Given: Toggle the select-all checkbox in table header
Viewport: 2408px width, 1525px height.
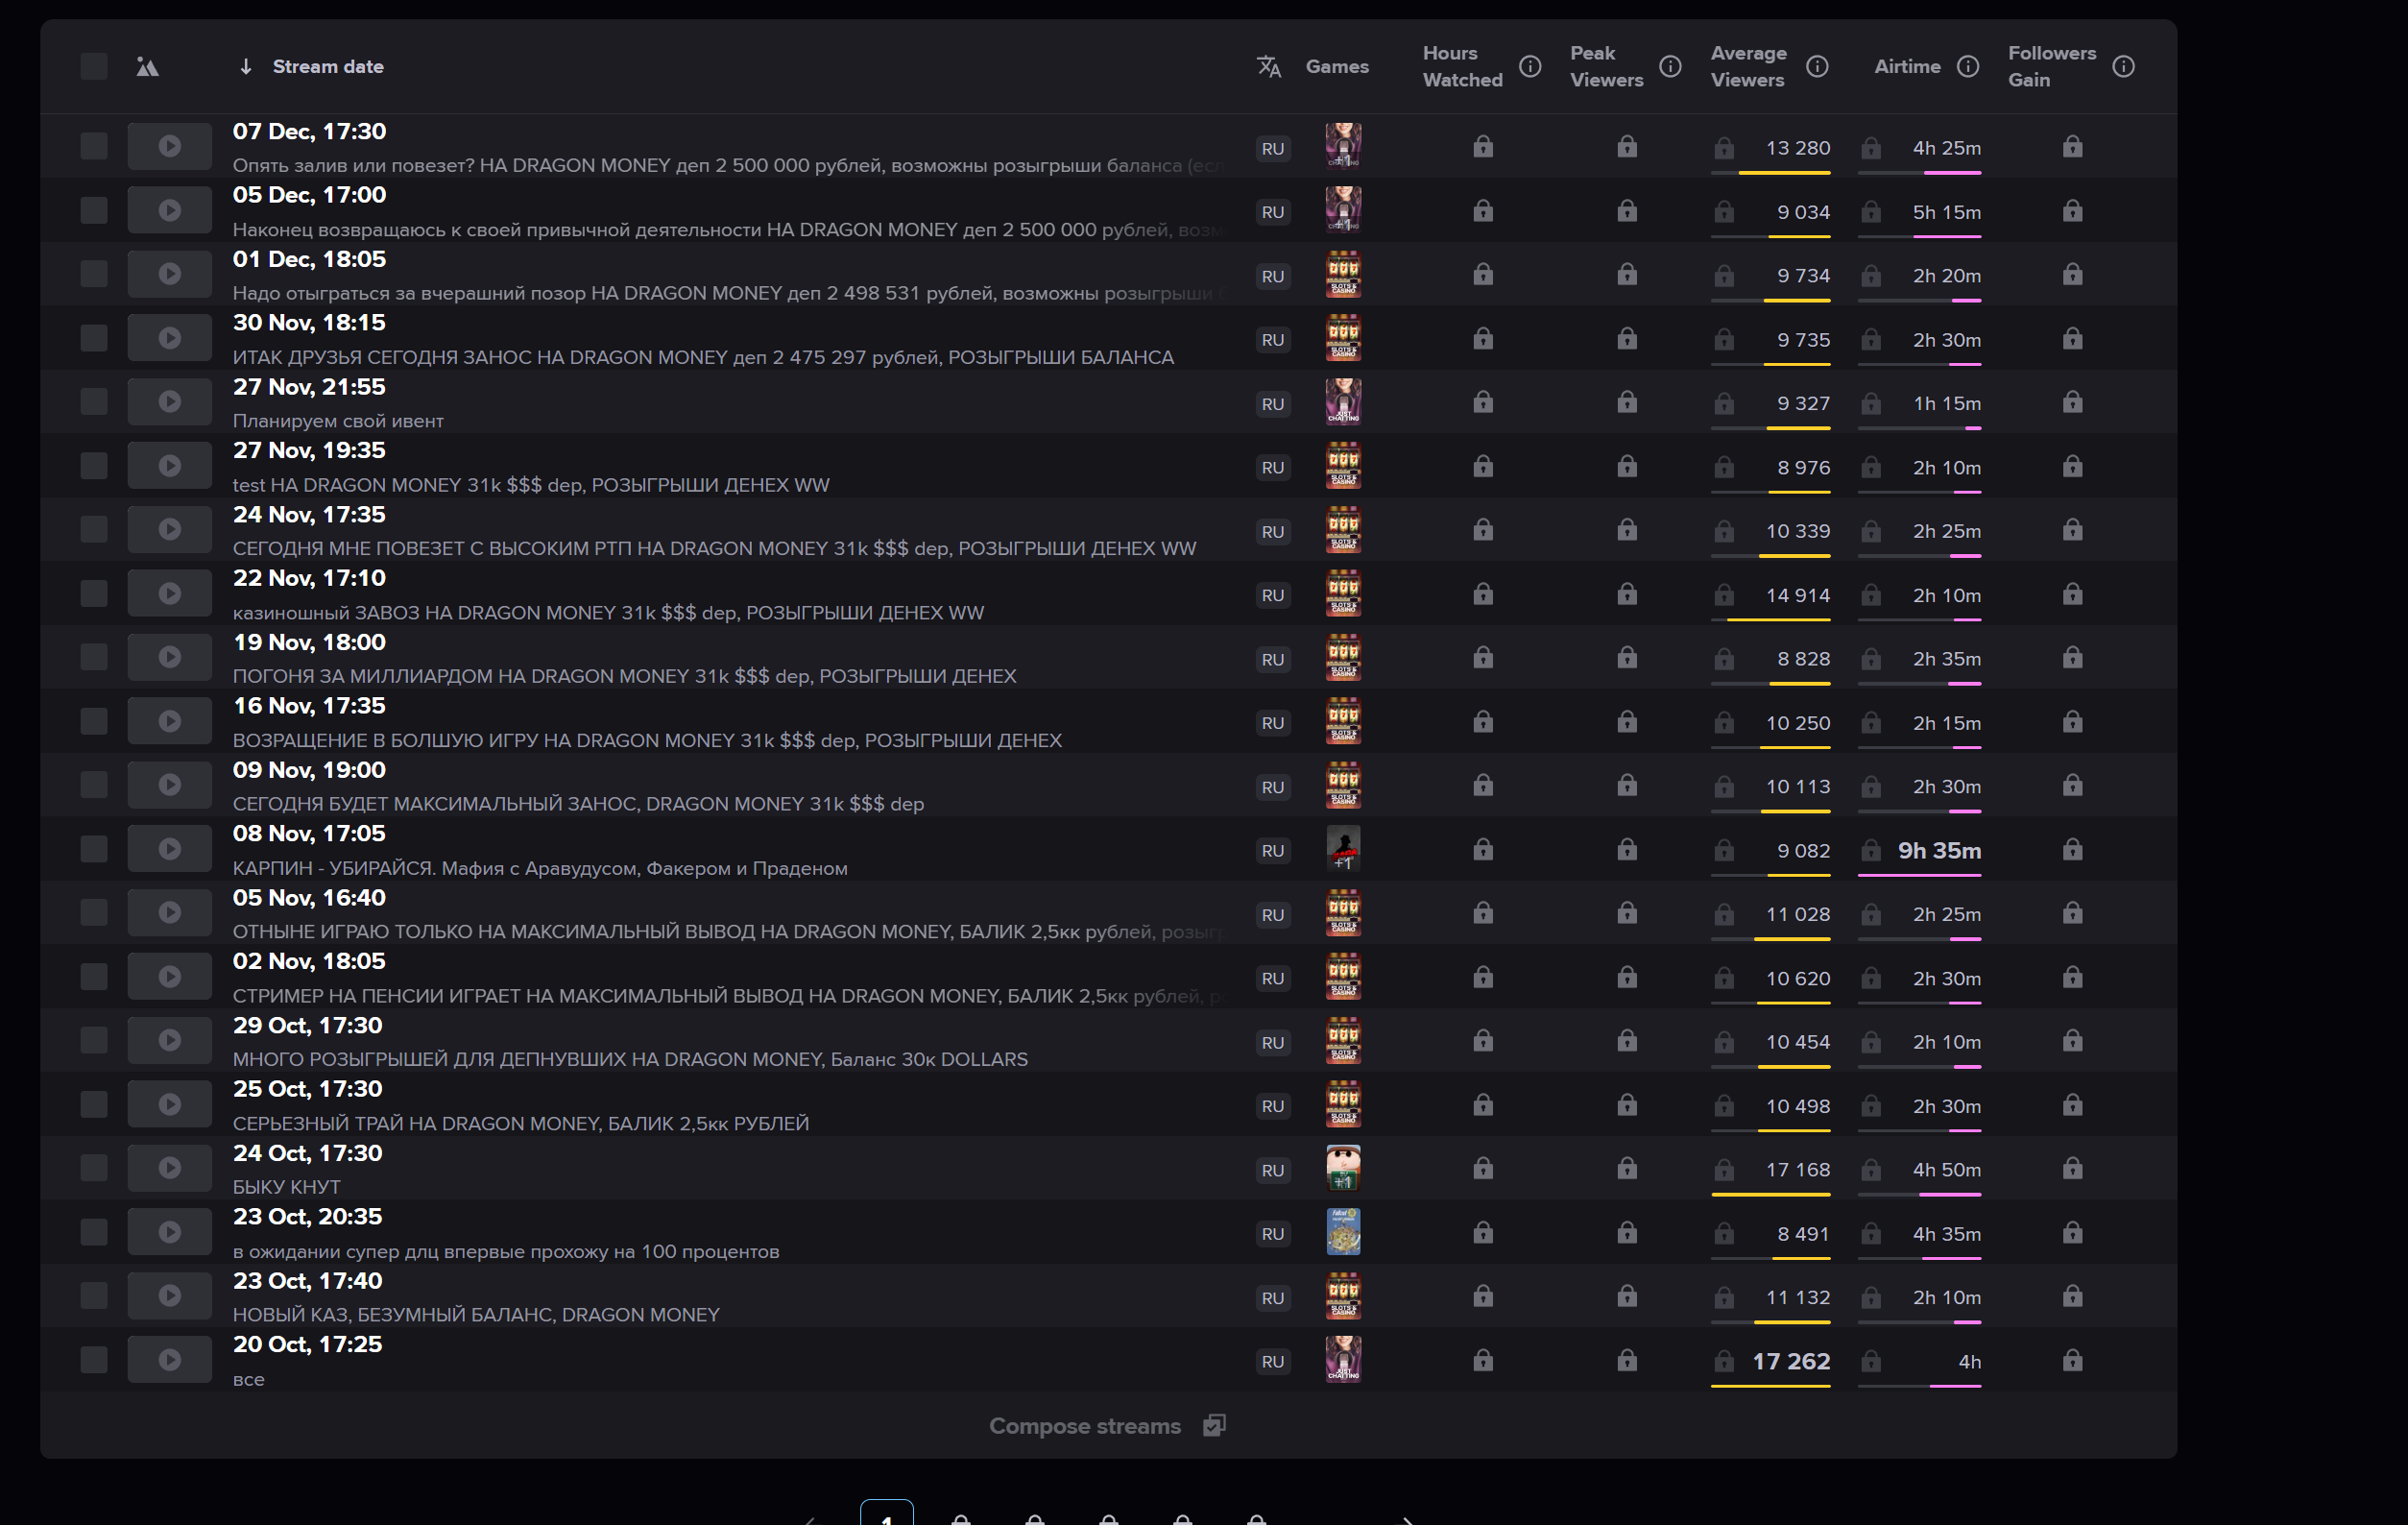Looking at the screenshot, I should pos(94,66).
